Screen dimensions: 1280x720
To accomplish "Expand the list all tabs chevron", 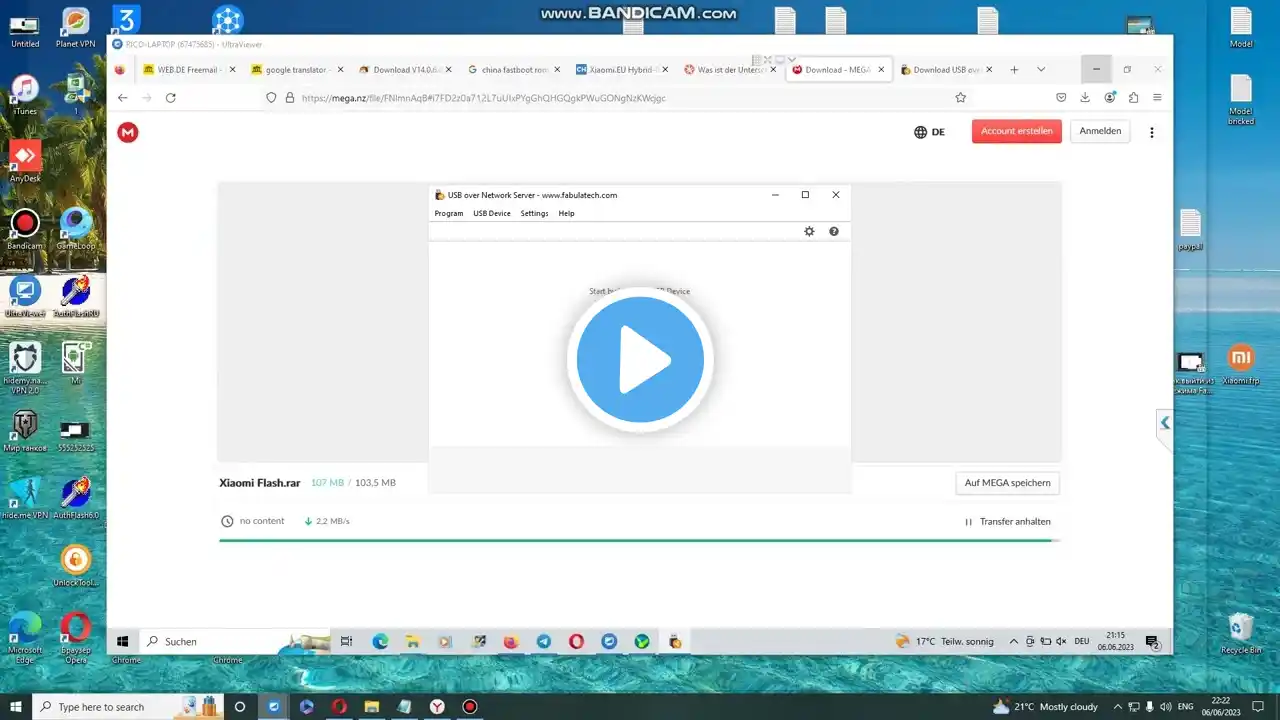I will [1041, 70].
